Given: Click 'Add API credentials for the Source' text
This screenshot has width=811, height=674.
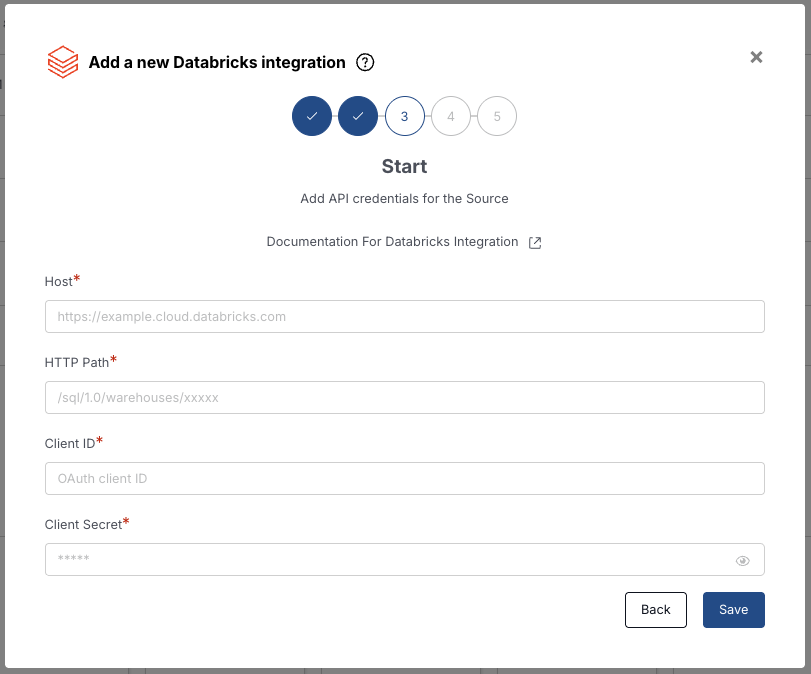Looking at the screenshot, I should coord(404,199).
